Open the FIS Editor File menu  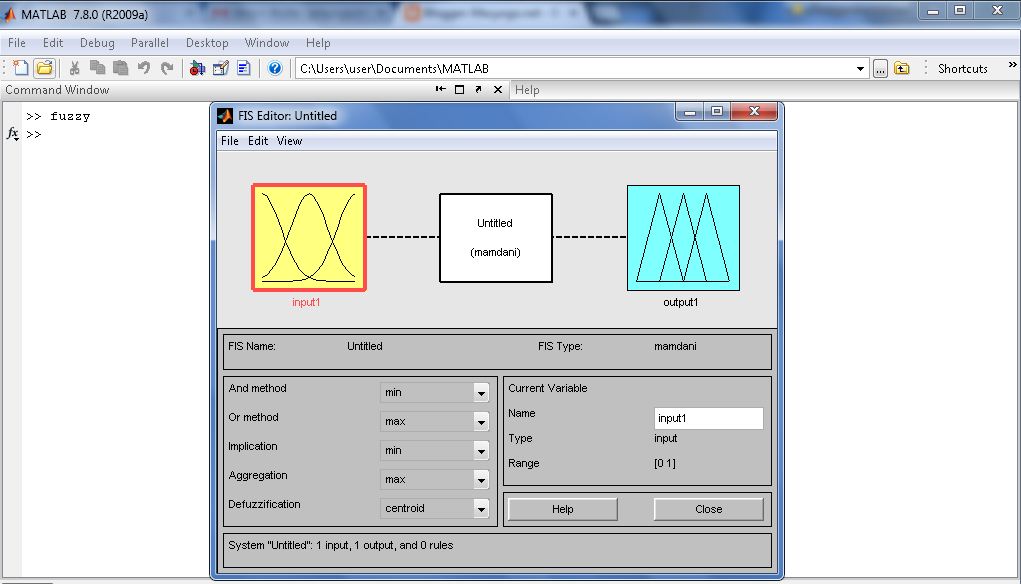coord(229,141)
